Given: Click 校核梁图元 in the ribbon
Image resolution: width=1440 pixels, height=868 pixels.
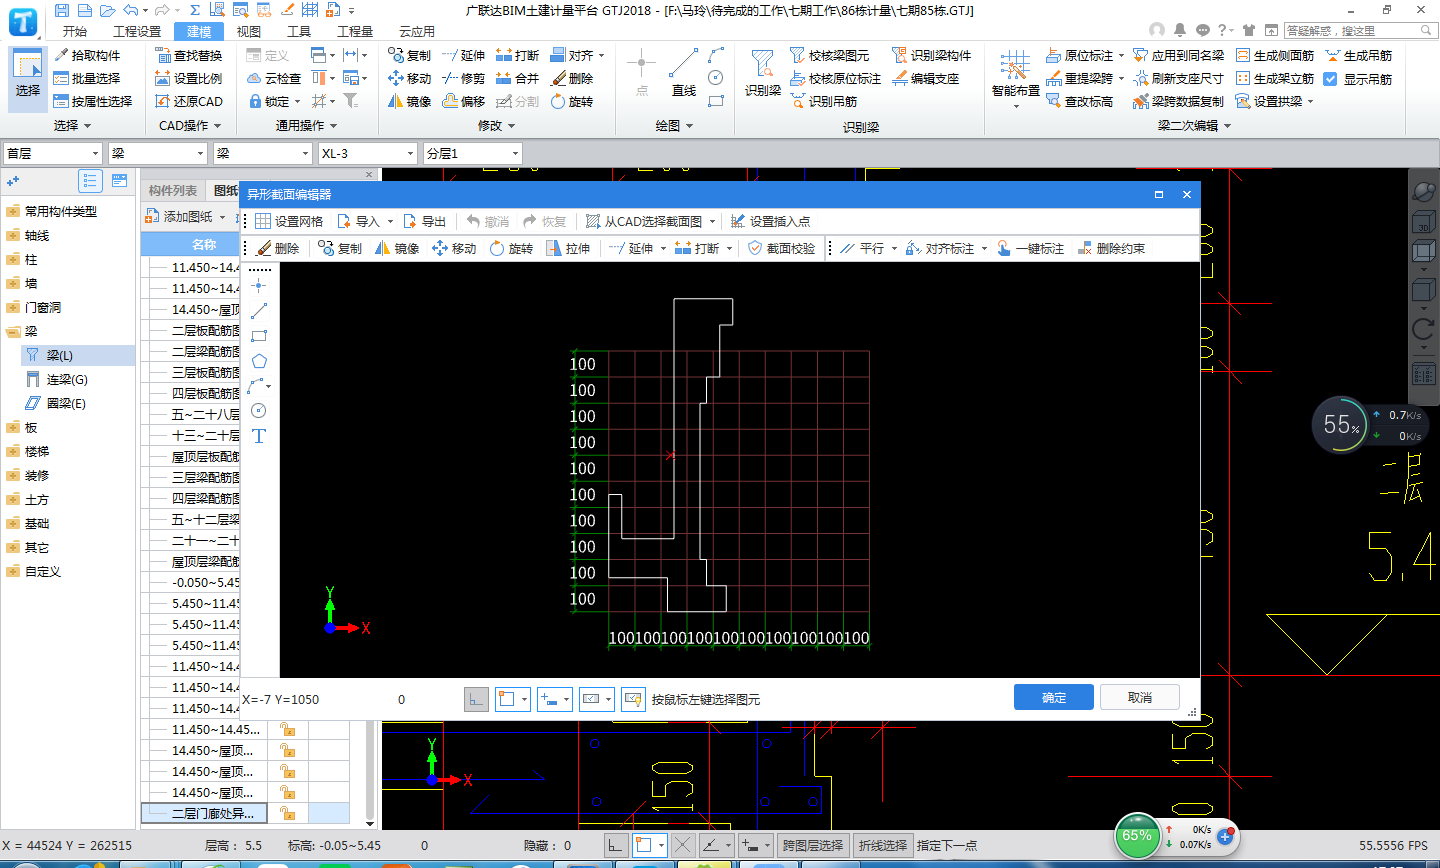Looking at the screenshot, I should [829, 55].
